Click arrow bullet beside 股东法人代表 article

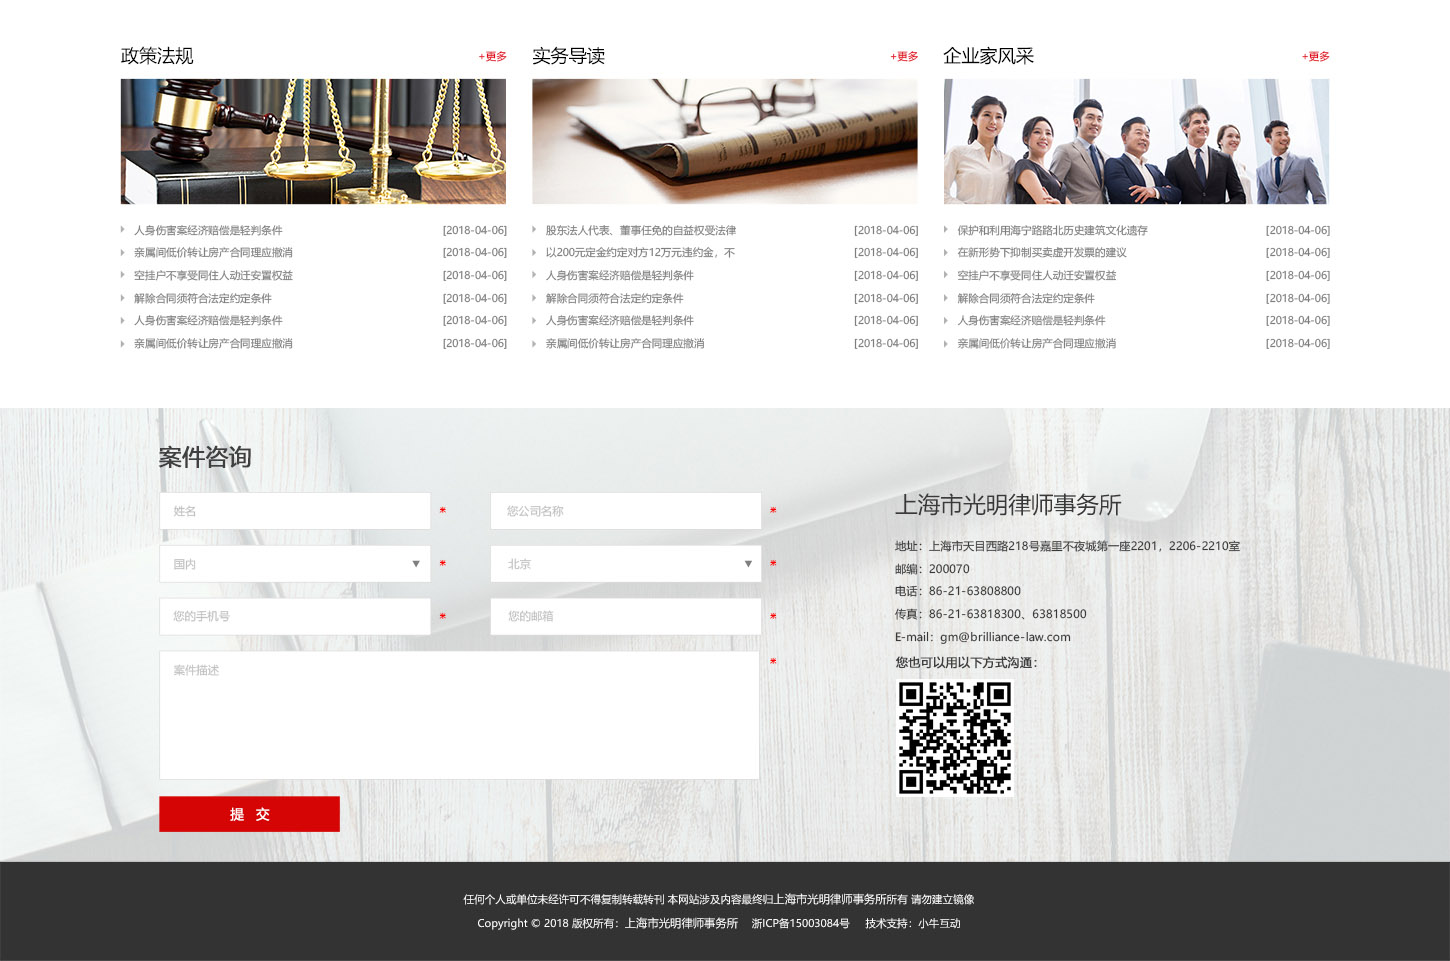(x=534, y=230)
